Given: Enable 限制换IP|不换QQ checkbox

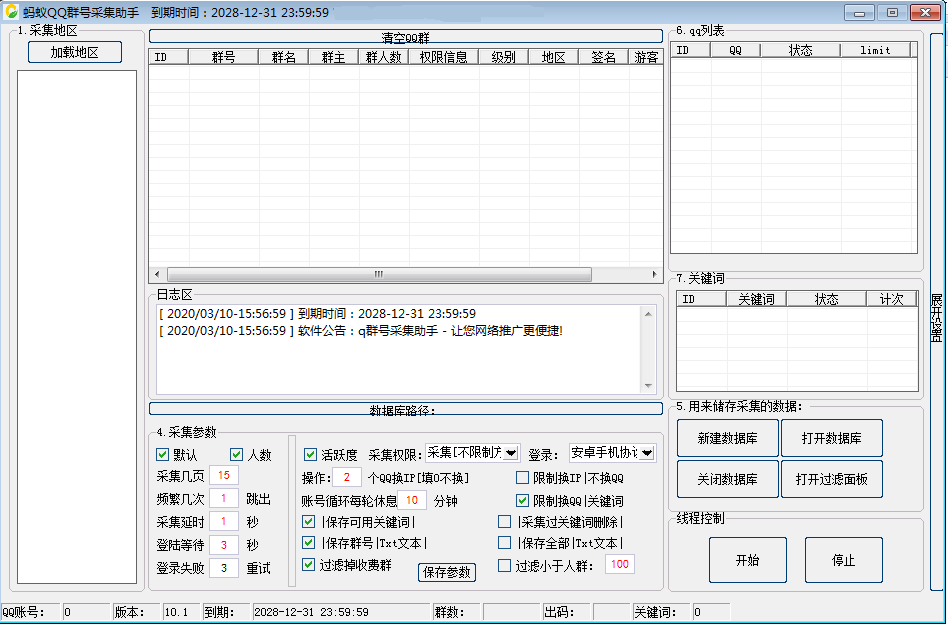Looking at the screenshot, I should [x=522, y=478].
